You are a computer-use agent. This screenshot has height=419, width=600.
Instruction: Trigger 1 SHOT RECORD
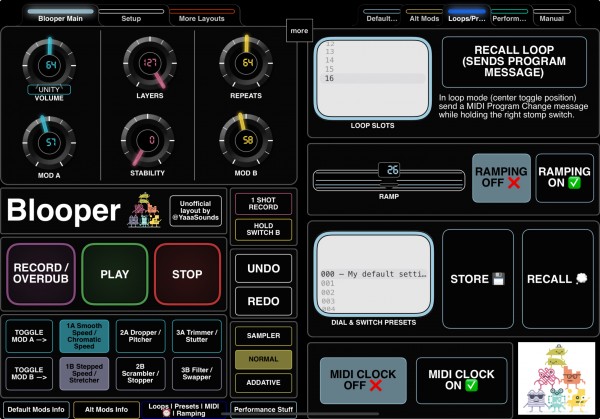[263, 204]
